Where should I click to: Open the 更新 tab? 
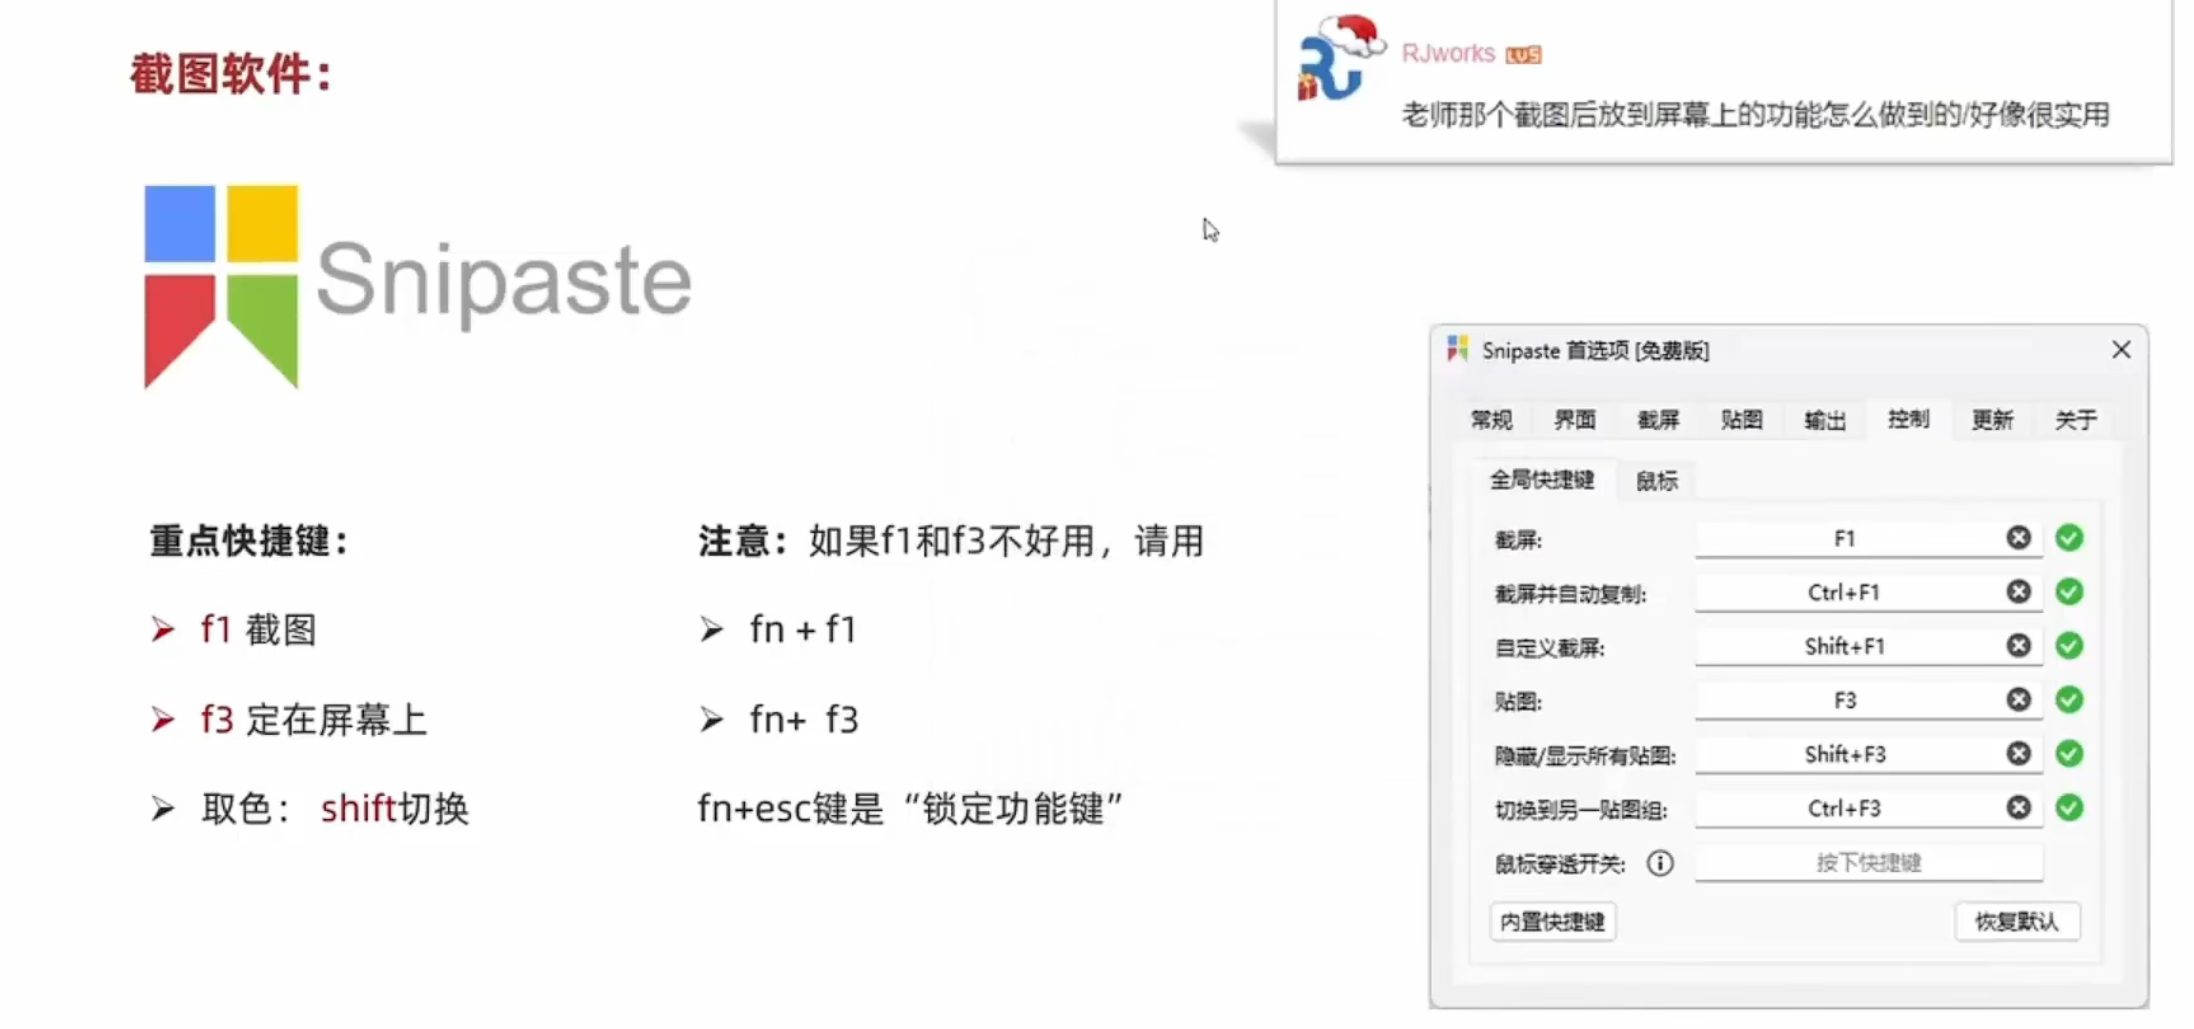point(1993,420)
